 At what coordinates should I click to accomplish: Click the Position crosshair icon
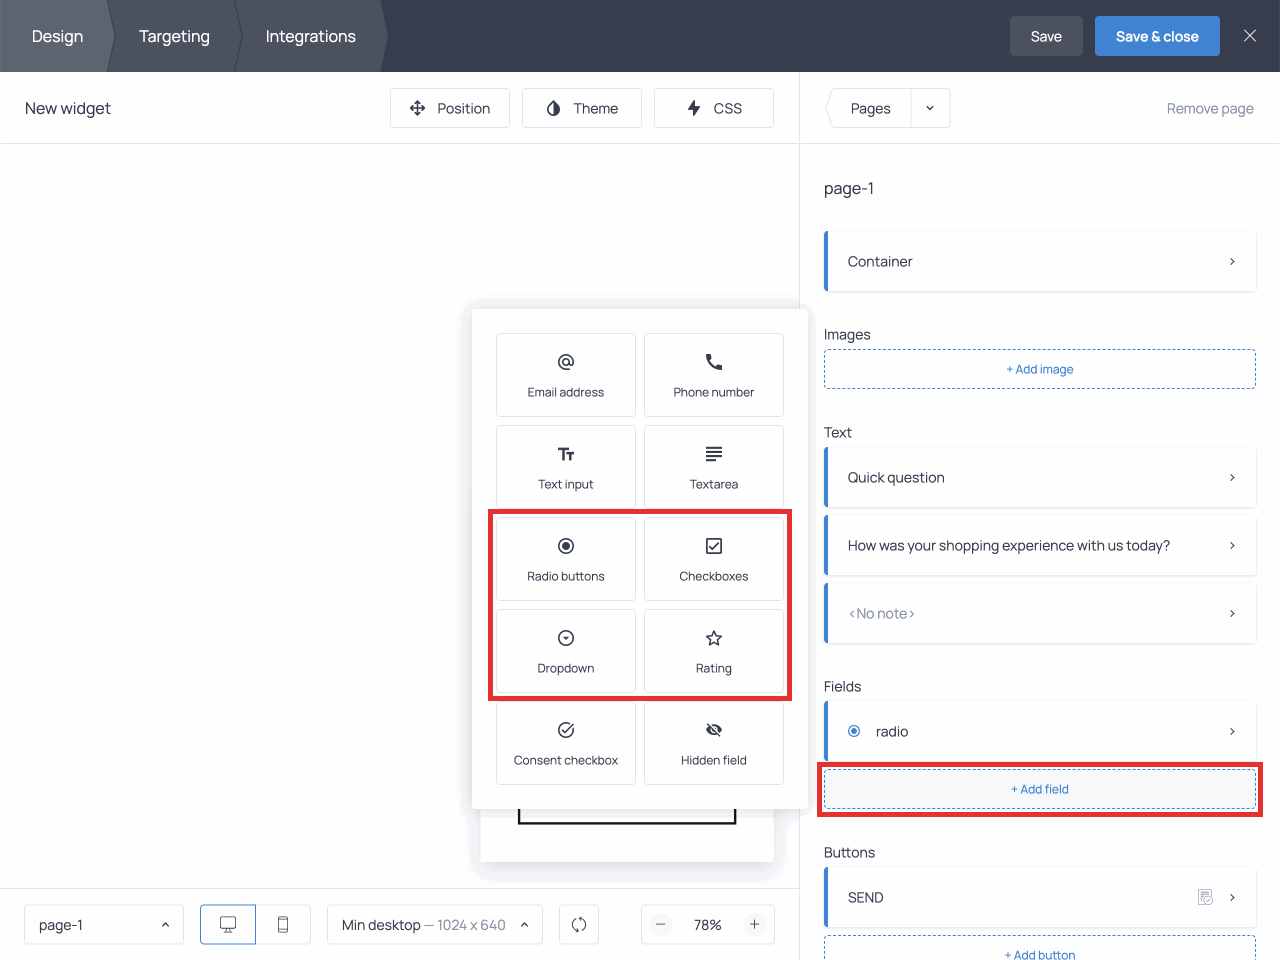(x=417, y=108)
